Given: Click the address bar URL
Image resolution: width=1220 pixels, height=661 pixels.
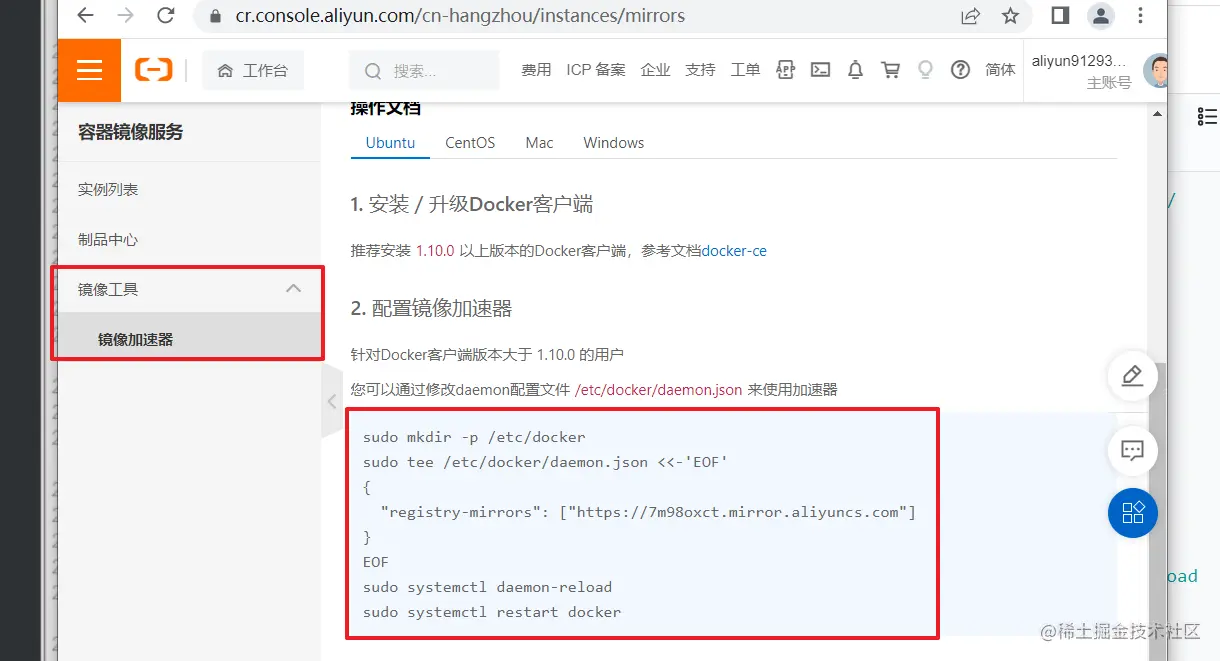Looking at the screenshot, I should (x=460, y=17).
